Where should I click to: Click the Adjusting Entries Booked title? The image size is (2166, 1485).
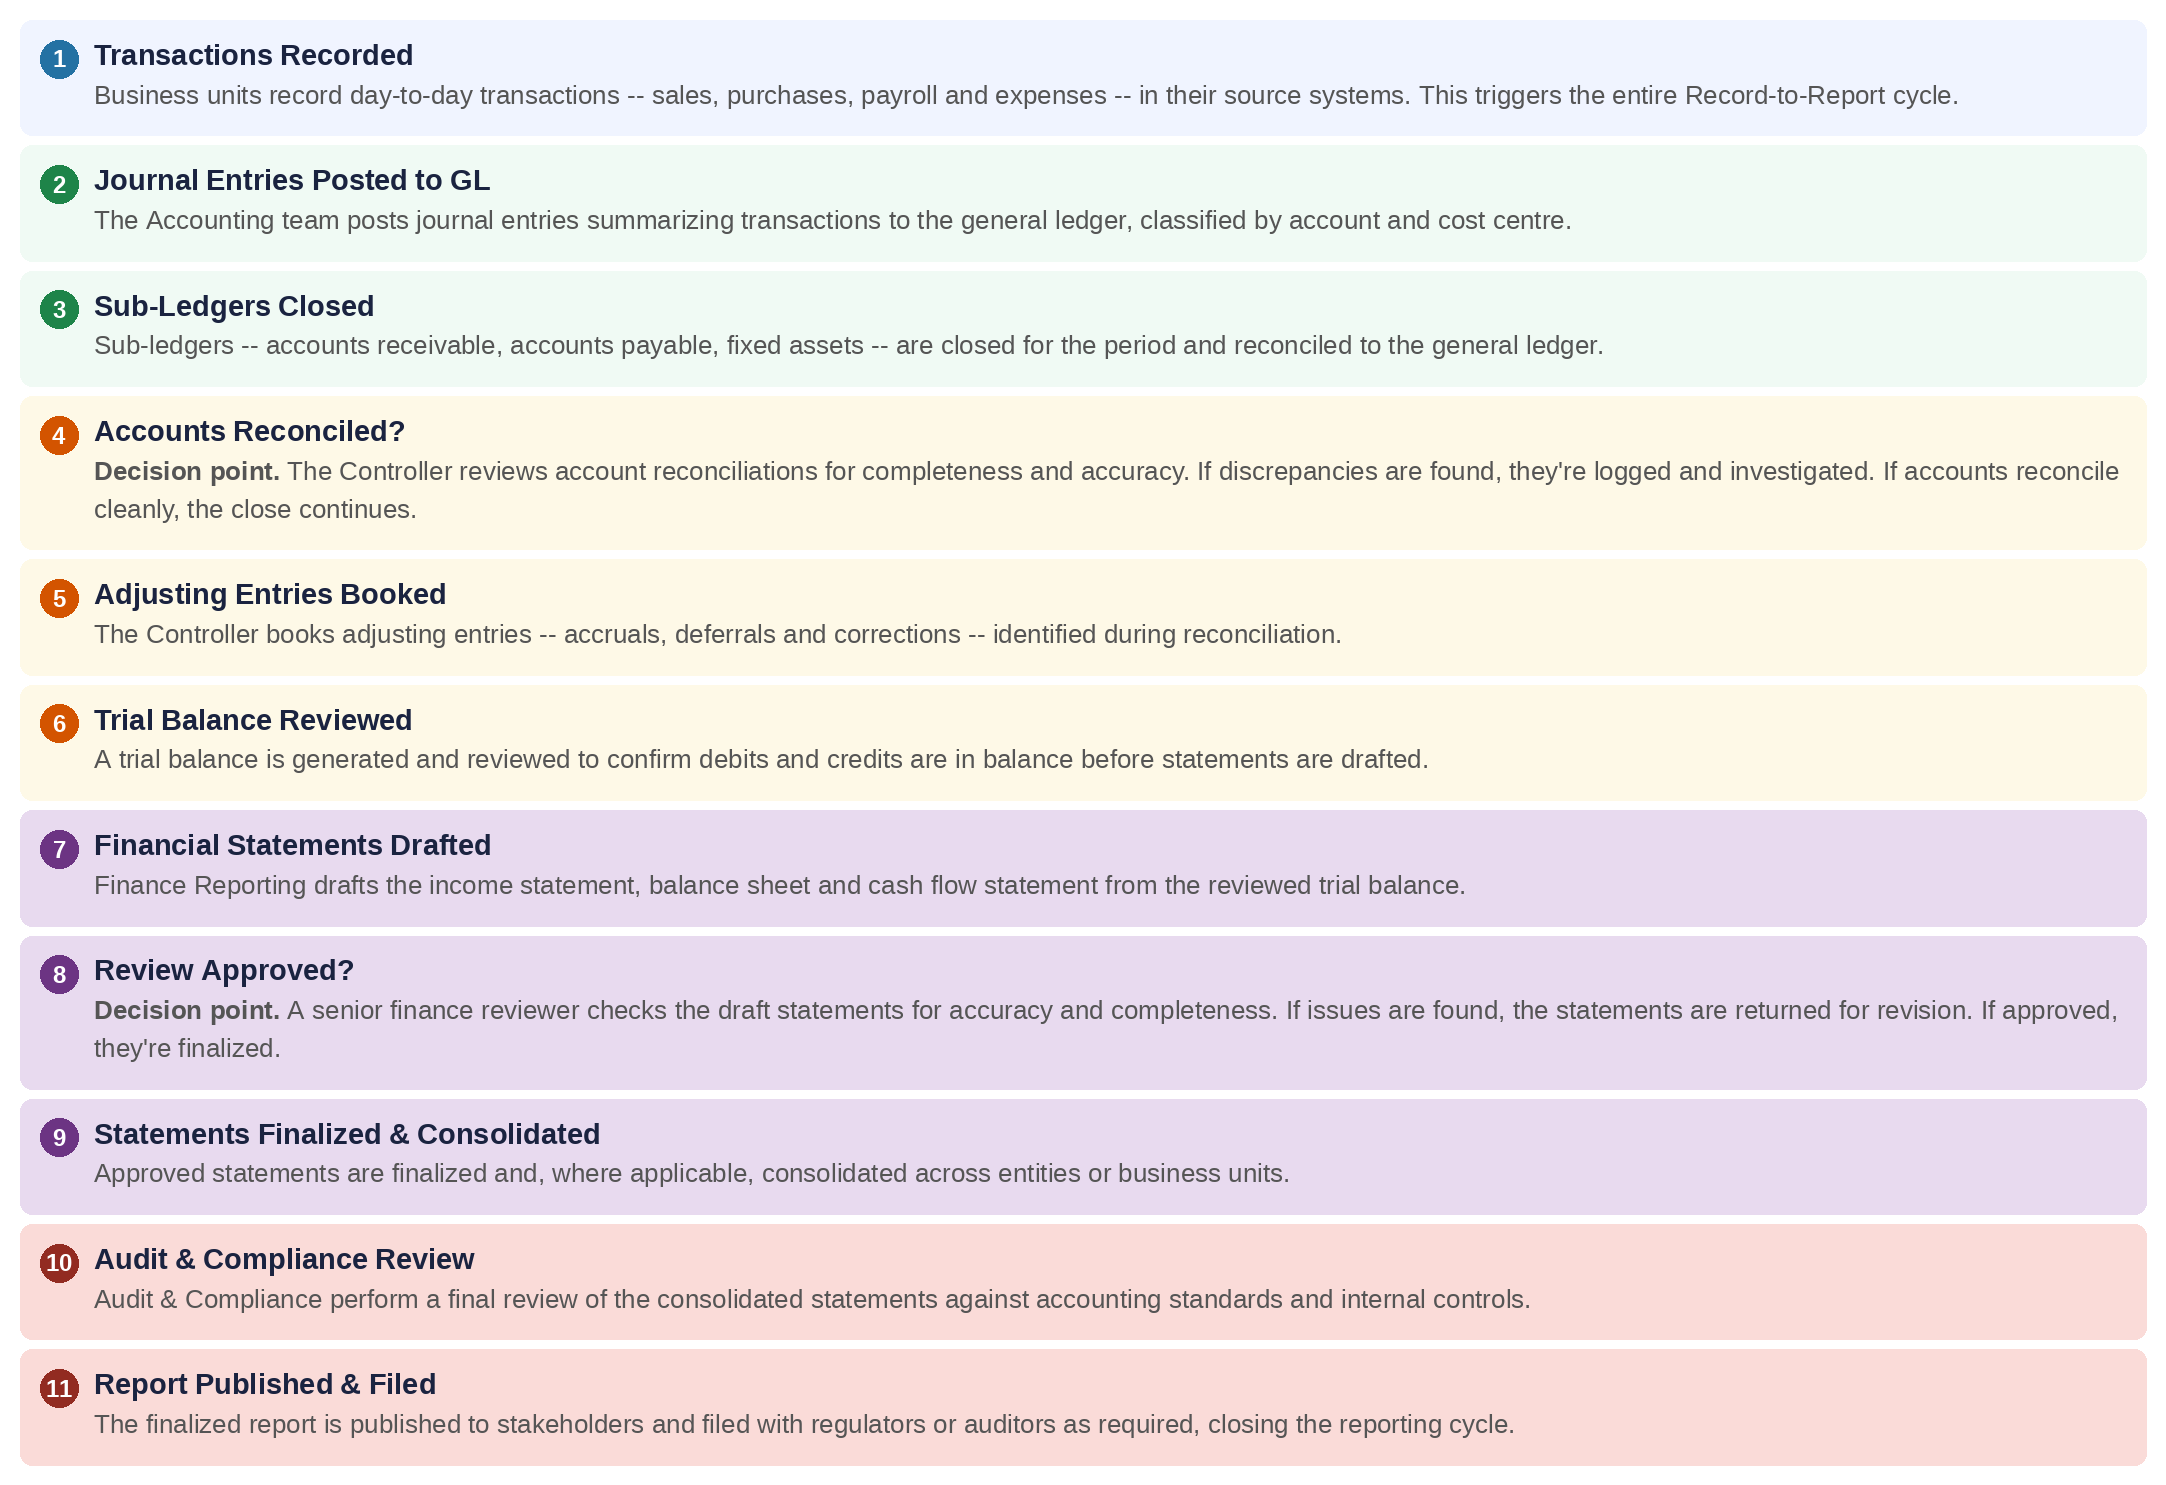click(270, 594)
